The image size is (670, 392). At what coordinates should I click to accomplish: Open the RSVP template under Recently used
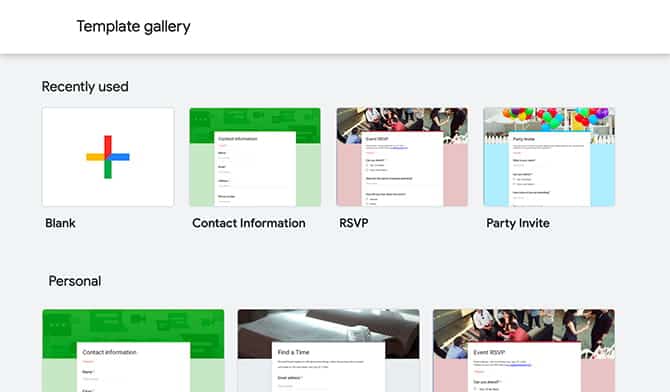(x=402, y=157)
